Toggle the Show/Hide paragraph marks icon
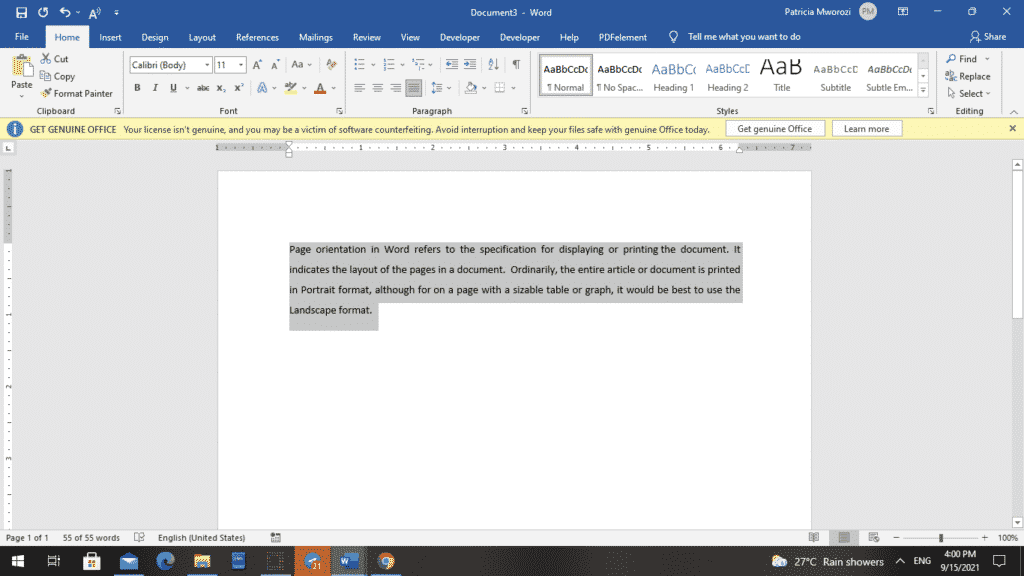1024x576 pixels. point(516,64)
